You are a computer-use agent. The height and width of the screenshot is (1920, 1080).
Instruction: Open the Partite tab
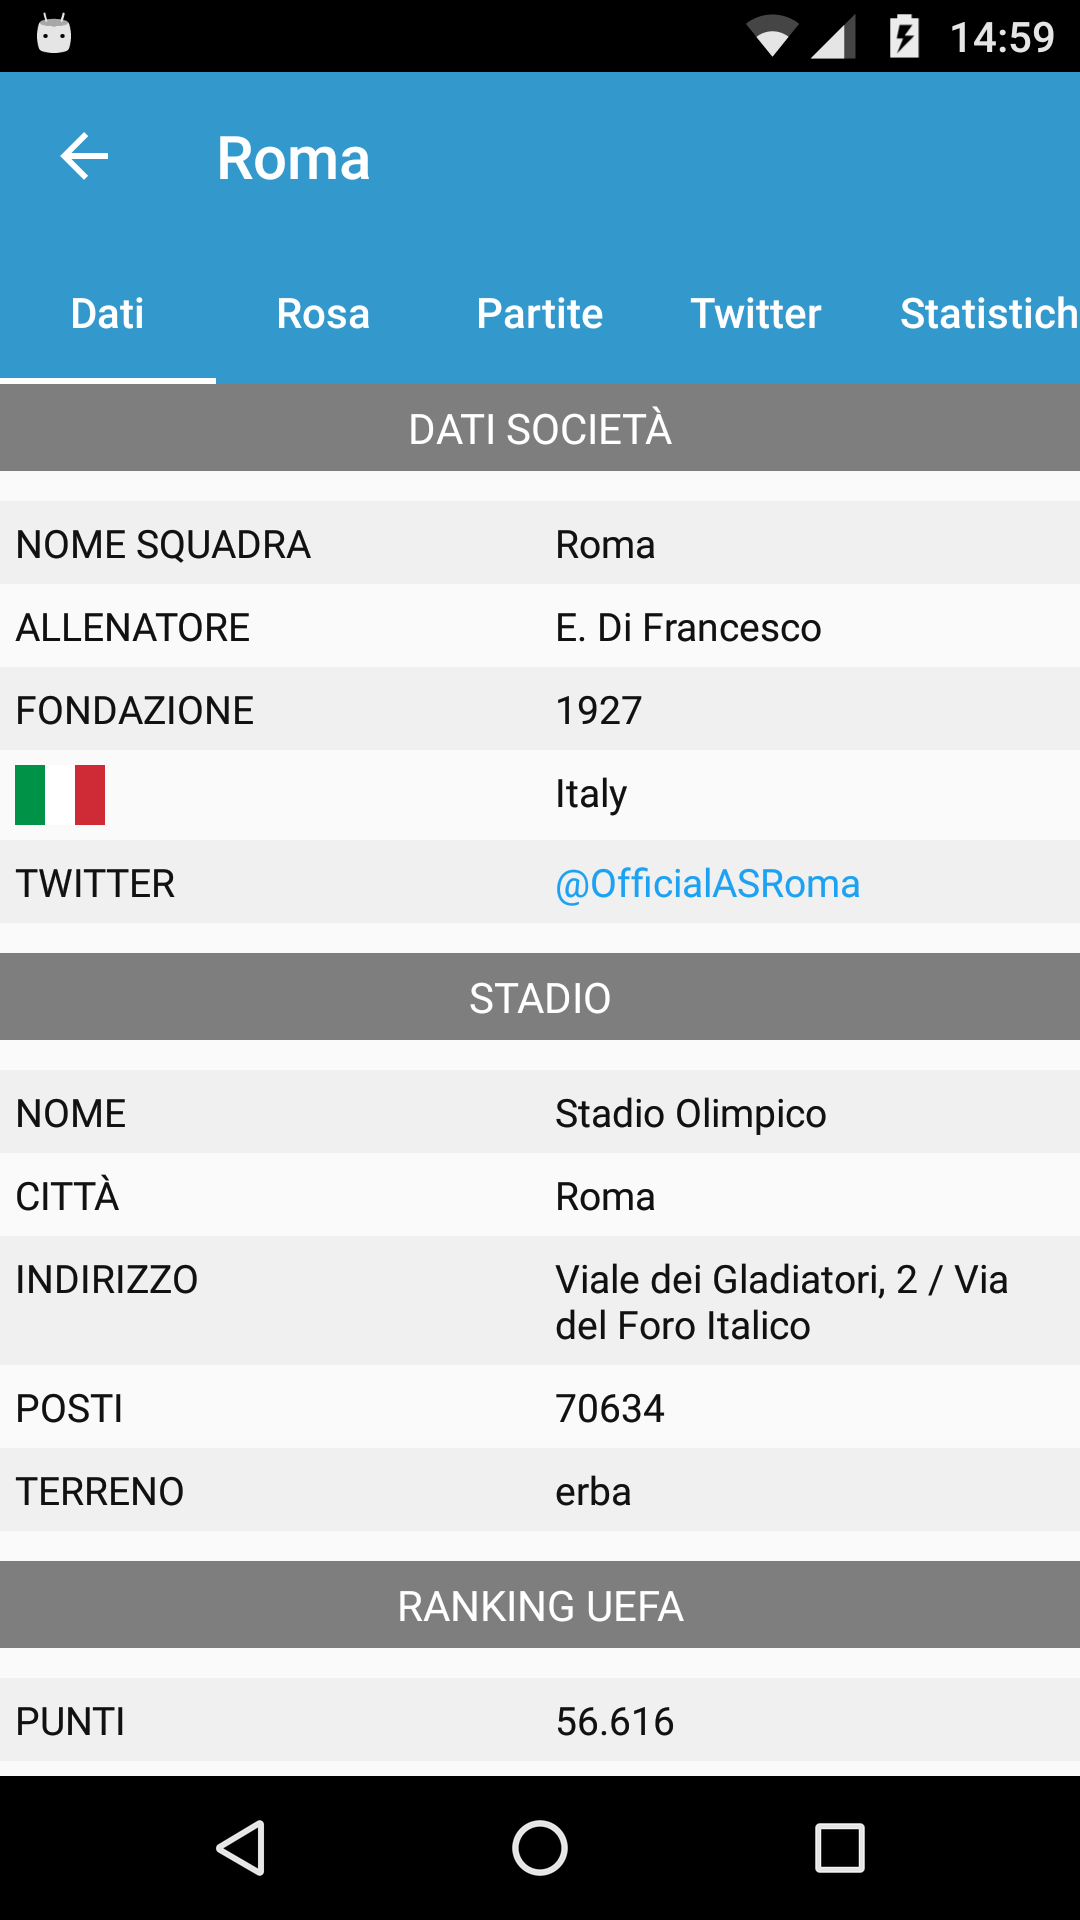coord(540,313)
